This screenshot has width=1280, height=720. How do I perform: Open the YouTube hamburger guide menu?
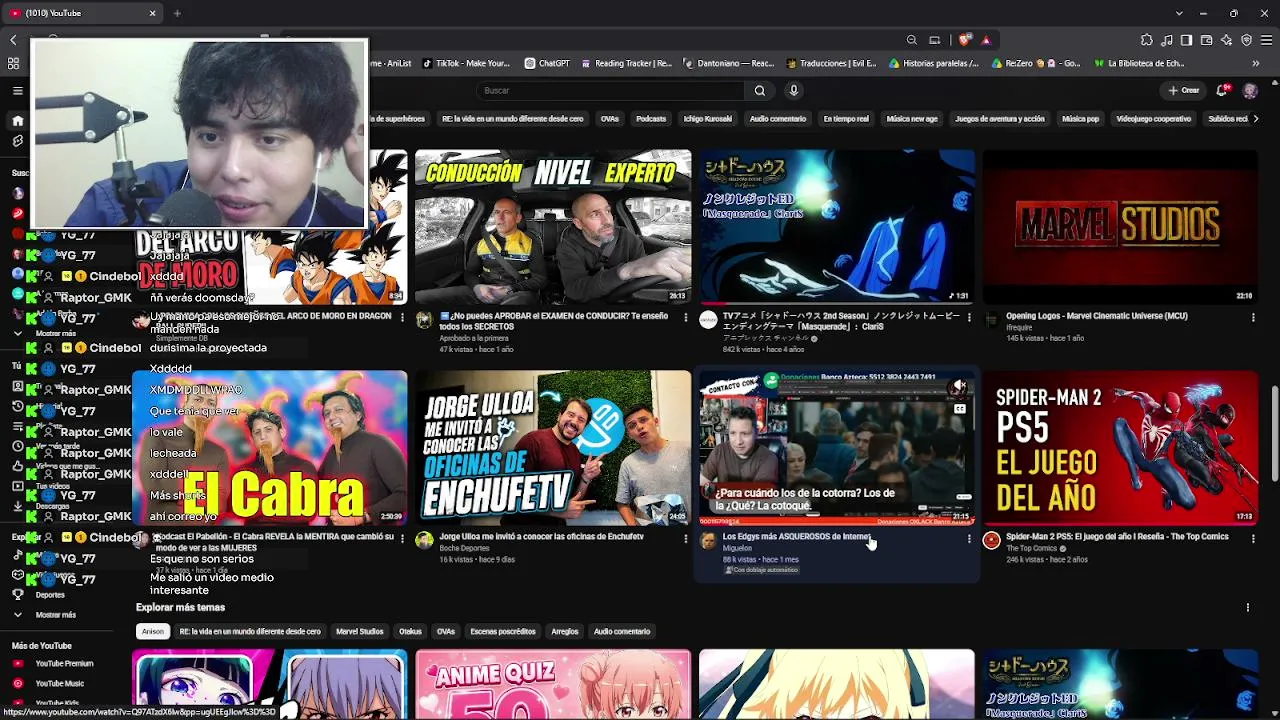coord(17,91)
